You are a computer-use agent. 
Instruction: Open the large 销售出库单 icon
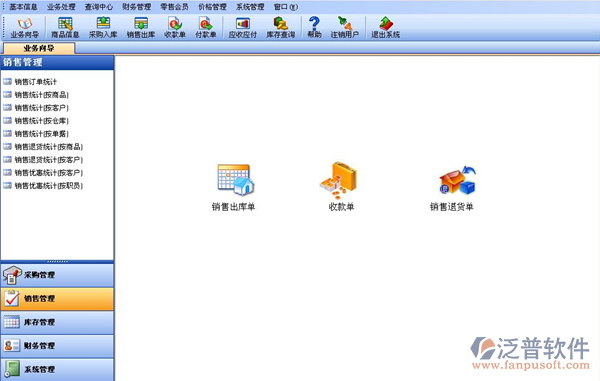tap(233, 187)
